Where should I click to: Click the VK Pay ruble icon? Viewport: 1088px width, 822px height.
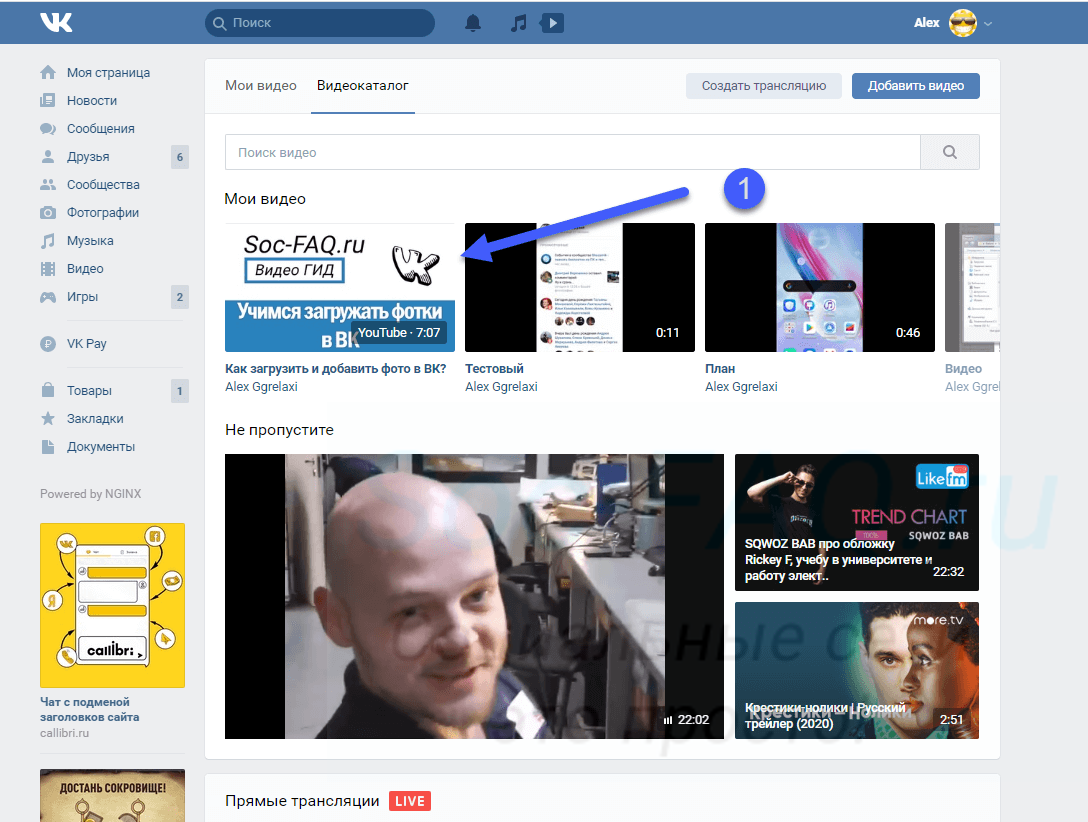[48, 343]
